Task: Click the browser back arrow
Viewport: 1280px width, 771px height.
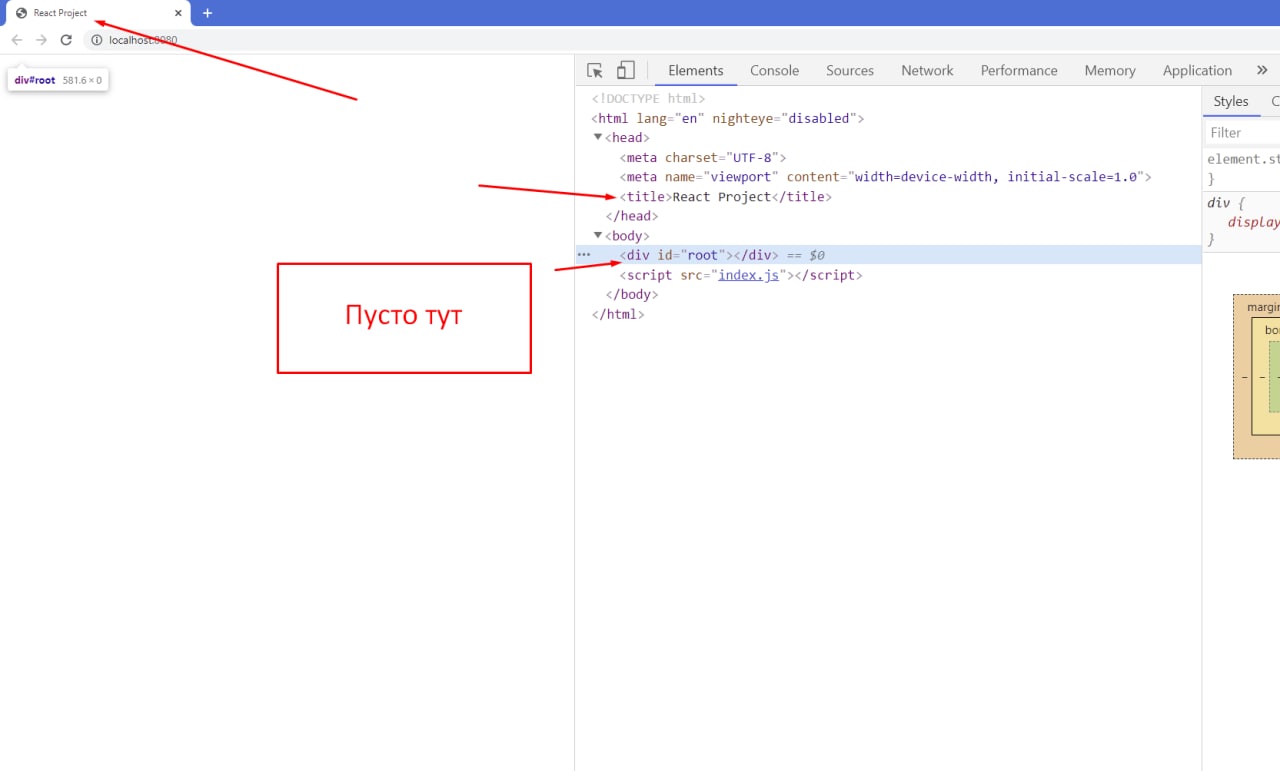Action: click(16, 40)
